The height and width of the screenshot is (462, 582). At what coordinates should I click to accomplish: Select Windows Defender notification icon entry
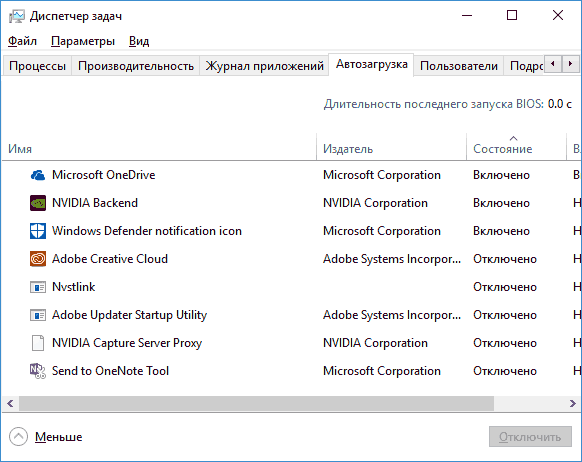coord(147,231)
